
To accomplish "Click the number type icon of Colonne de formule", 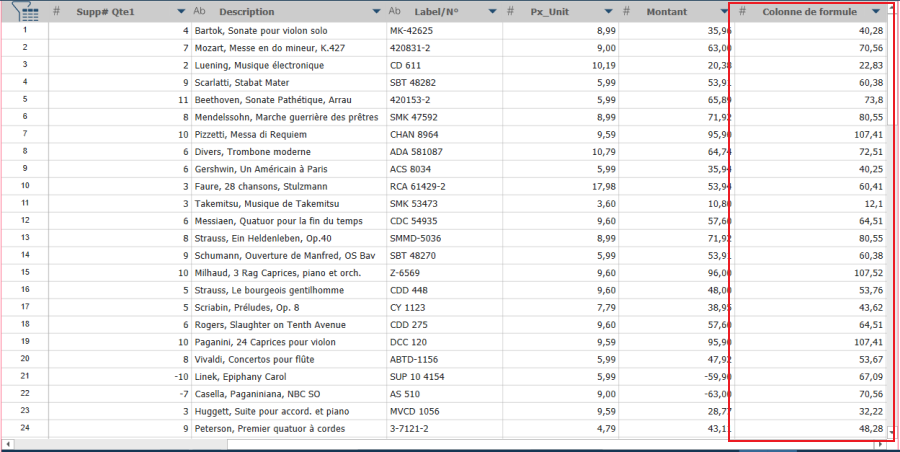I will pos(742,11).
